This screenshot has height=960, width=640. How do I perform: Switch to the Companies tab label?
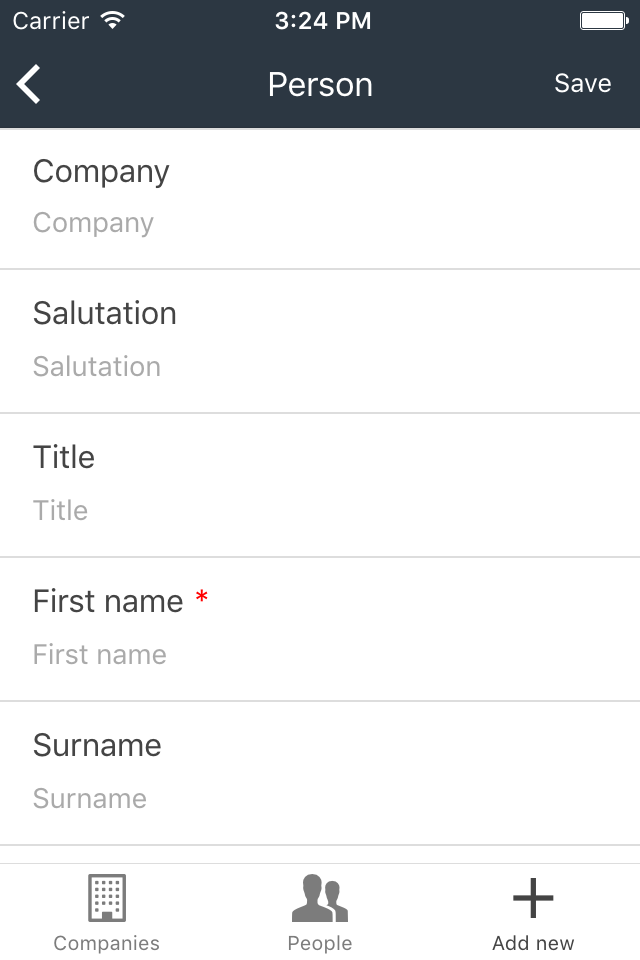click(x=107, y=943)
